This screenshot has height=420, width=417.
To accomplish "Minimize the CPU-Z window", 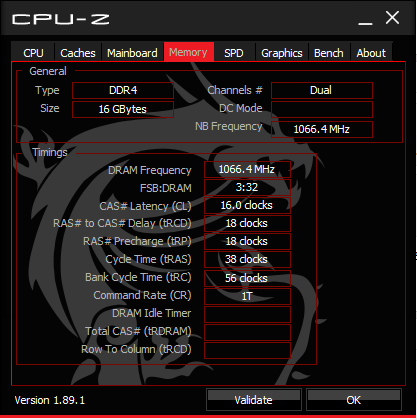I will [365, 19].
